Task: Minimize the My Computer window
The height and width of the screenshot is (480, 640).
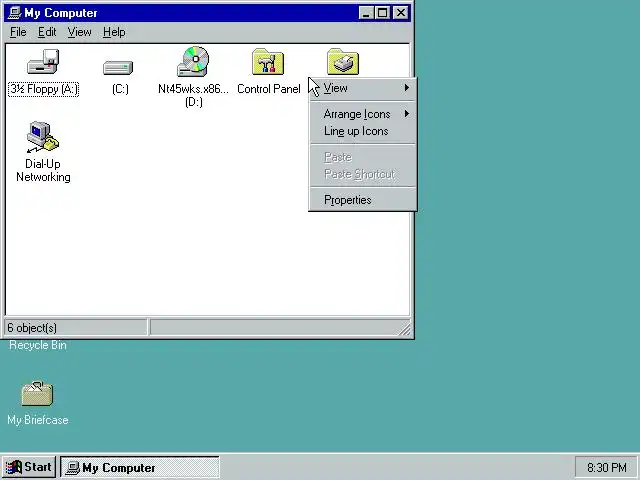Action: point(366,13)
